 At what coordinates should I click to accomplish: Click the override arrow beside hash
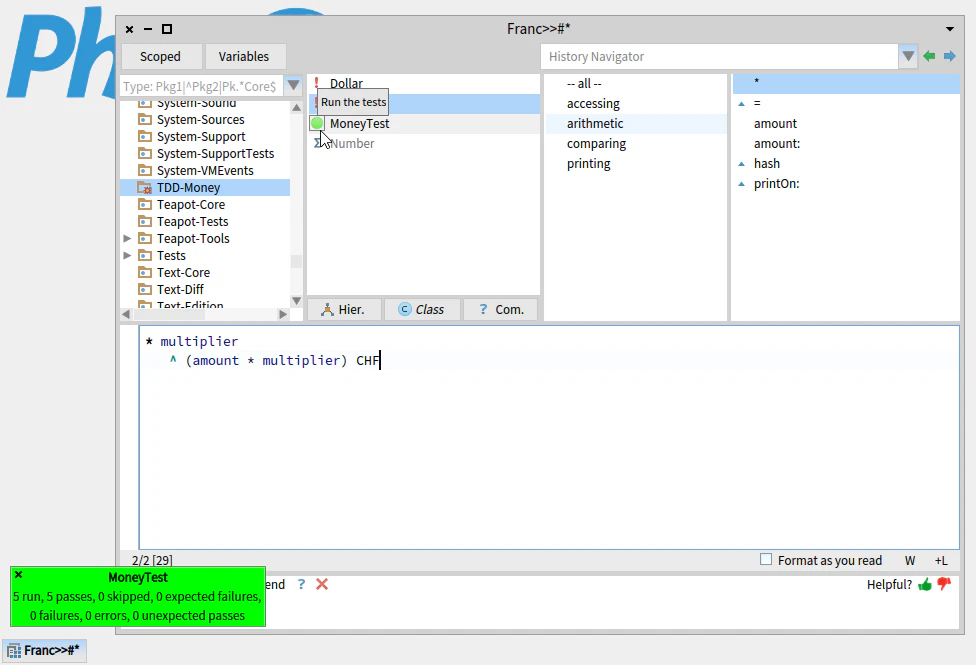click(x=741, y=164)
